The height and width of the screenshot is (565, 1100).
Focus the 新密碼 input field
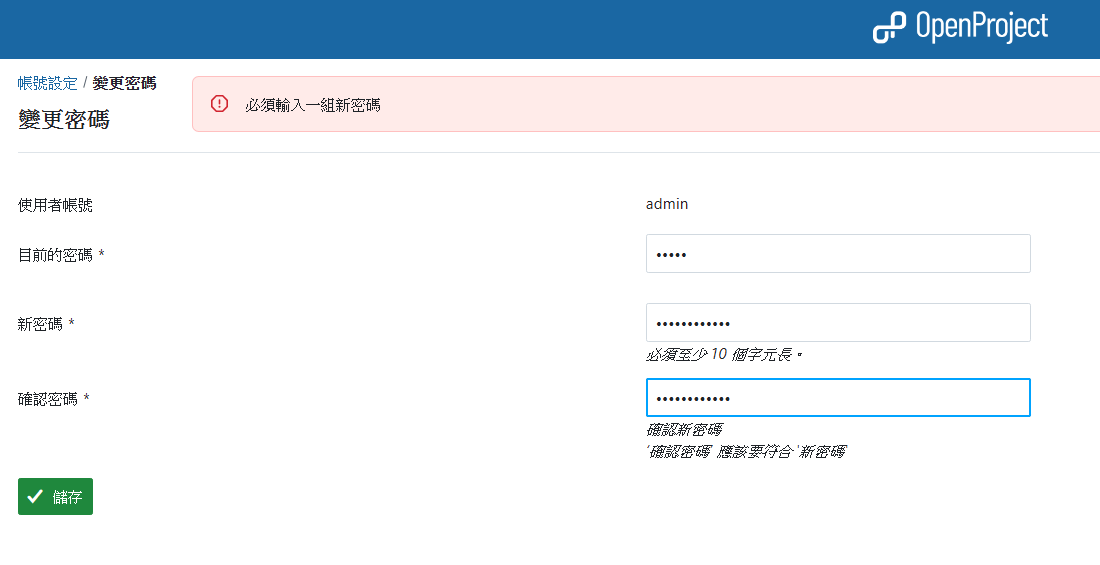pyautogui.click(x=838, y=323)
